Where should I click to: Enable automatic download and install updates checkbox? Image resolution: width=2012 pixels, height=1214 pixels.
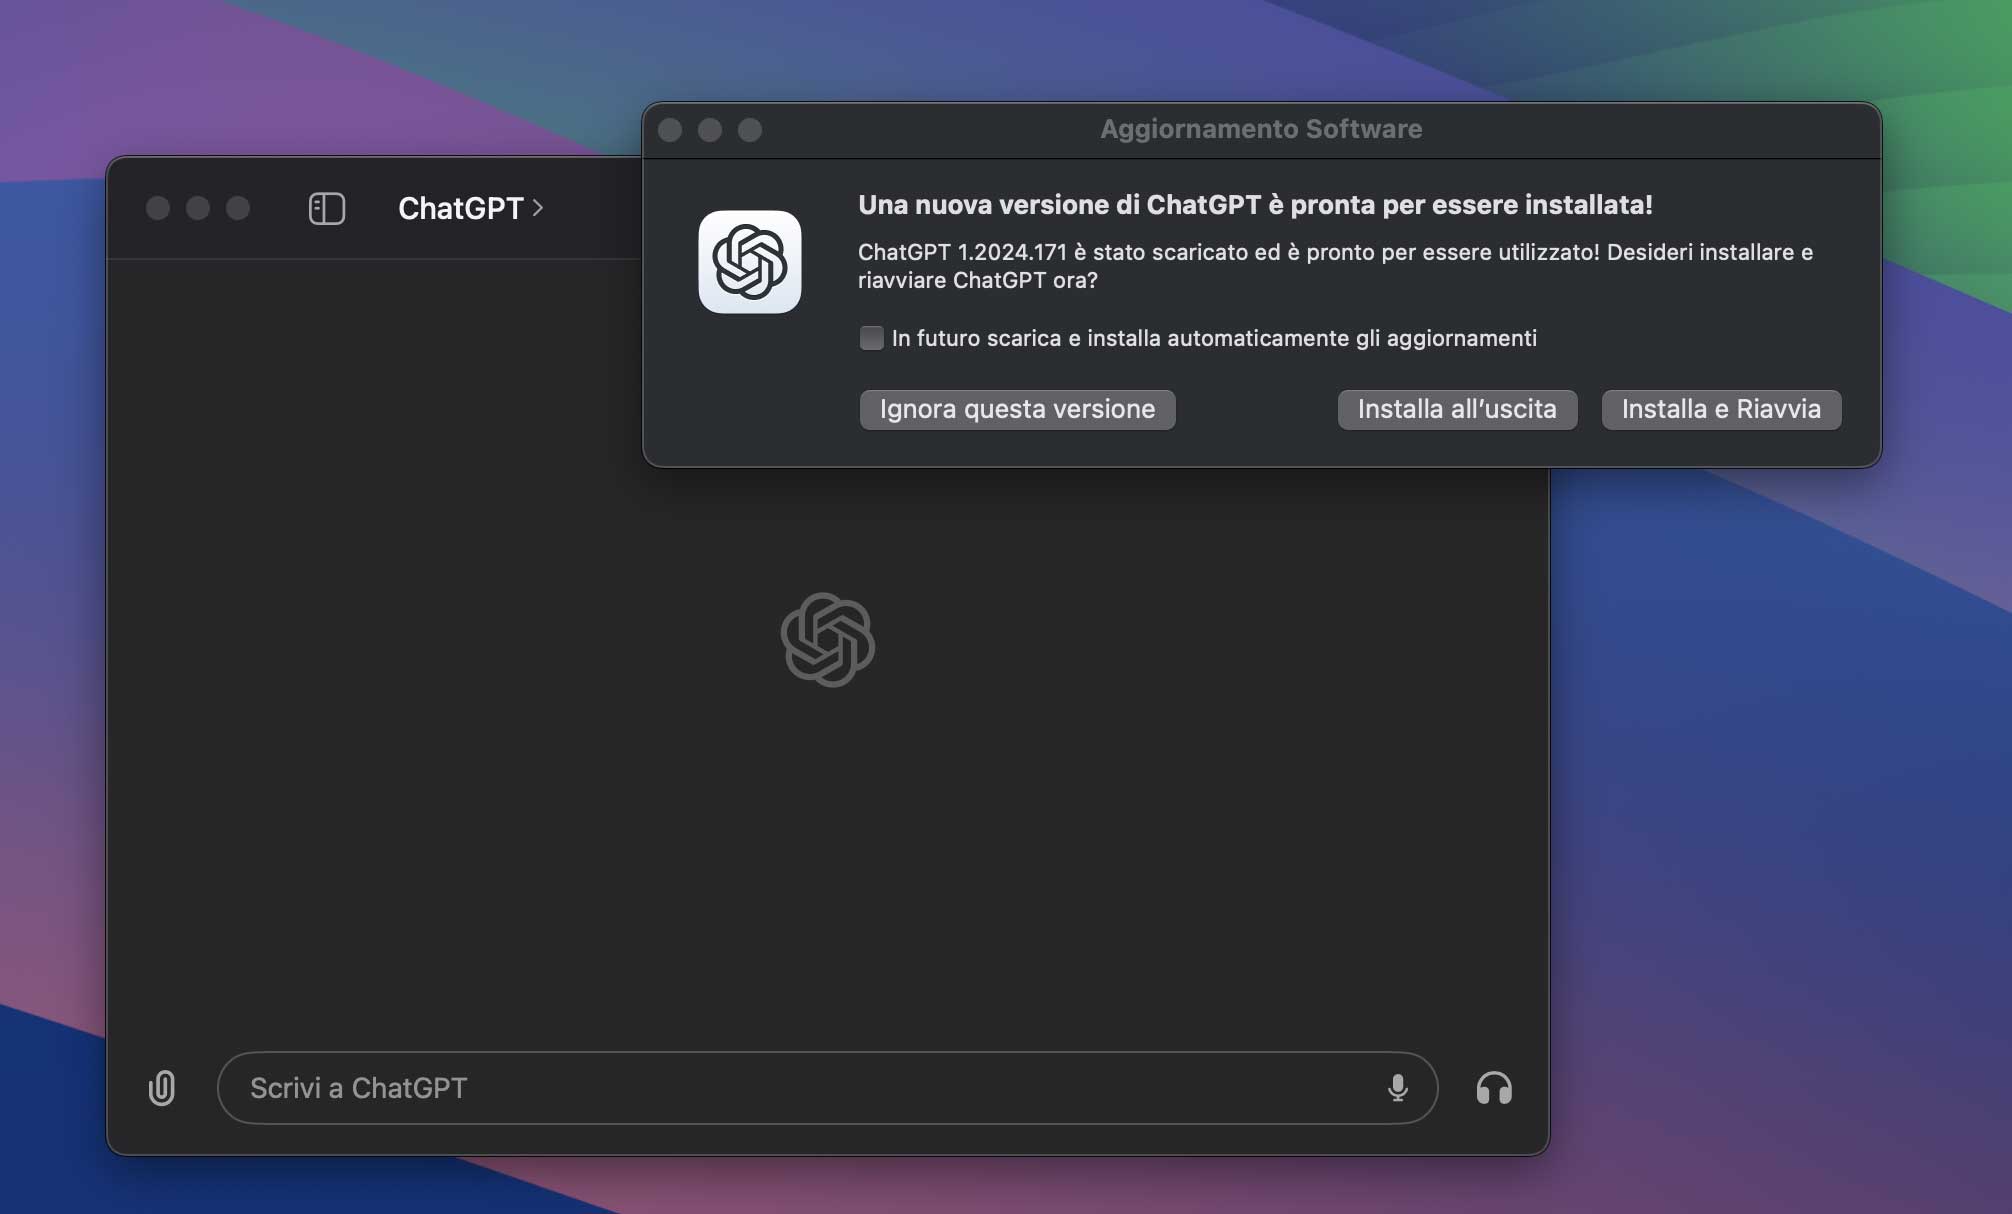[x=871, y=338]
